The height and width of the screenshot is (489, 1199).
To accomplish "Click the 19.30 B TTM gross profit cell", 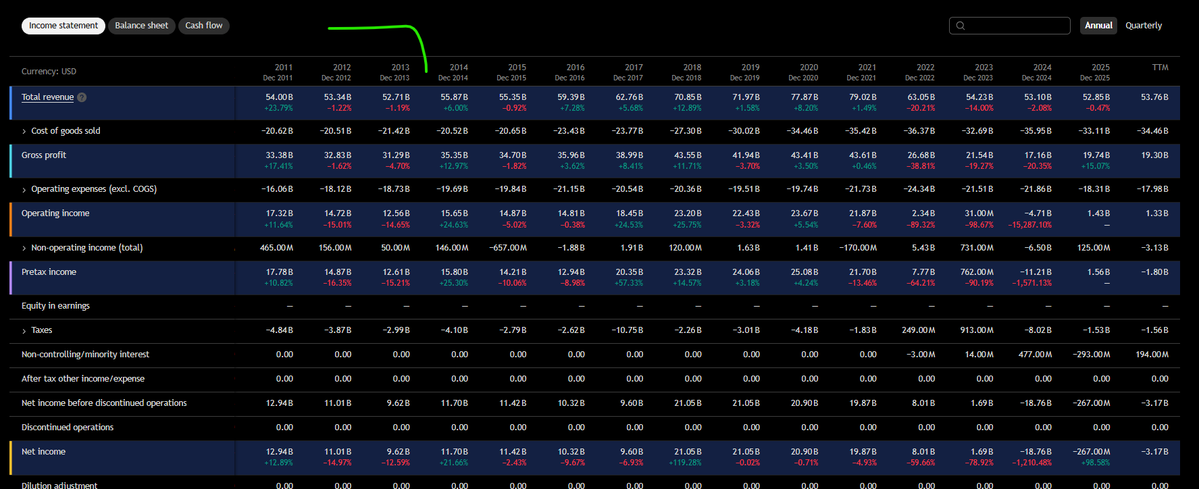I will (x=1155, y=155).
